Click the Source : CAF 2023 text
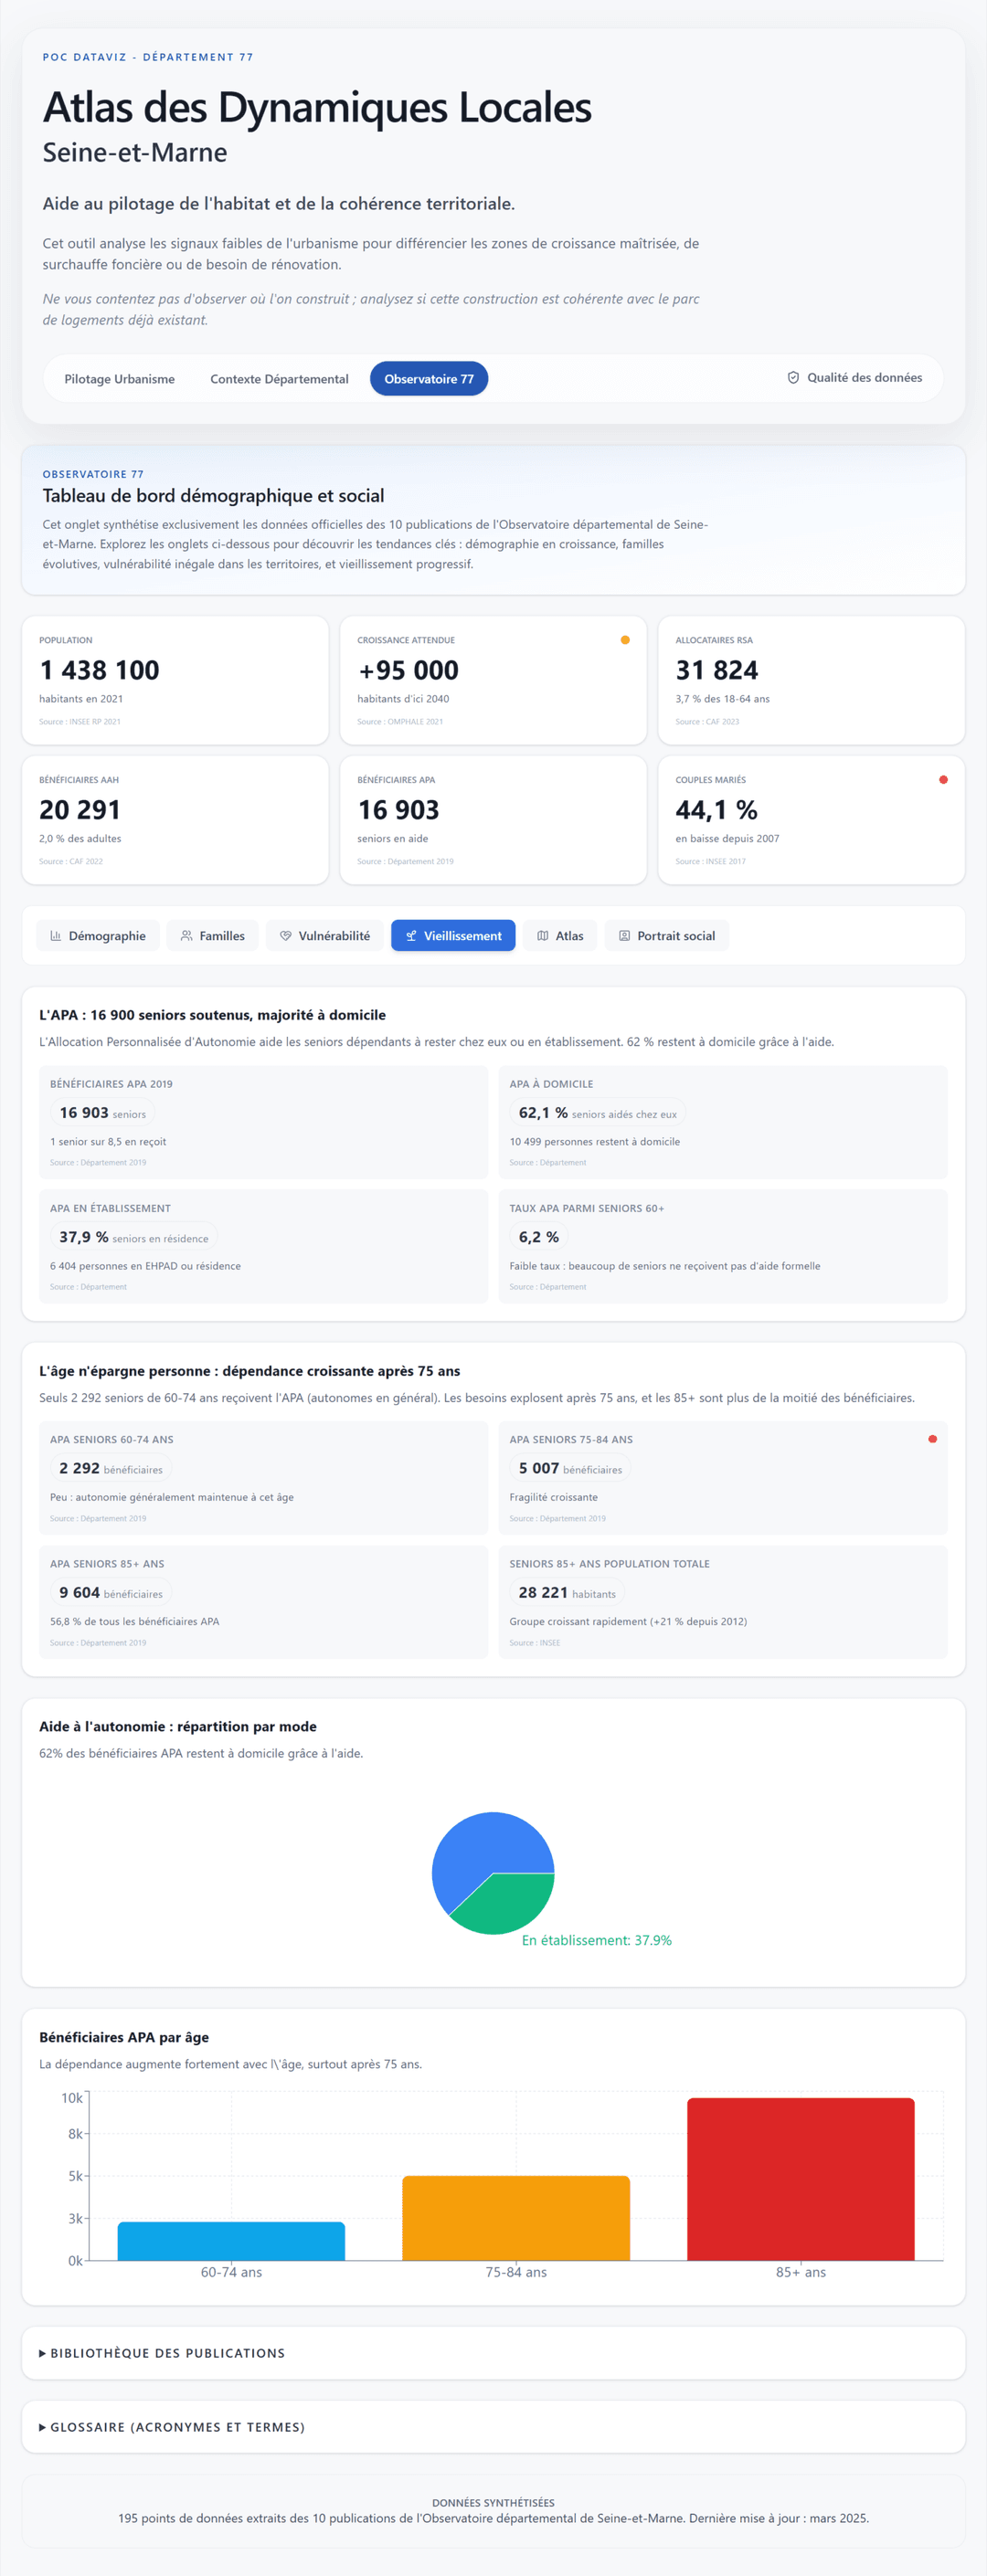The height and width of the screenshot is (2576, 987). click(x=707, y=721)
